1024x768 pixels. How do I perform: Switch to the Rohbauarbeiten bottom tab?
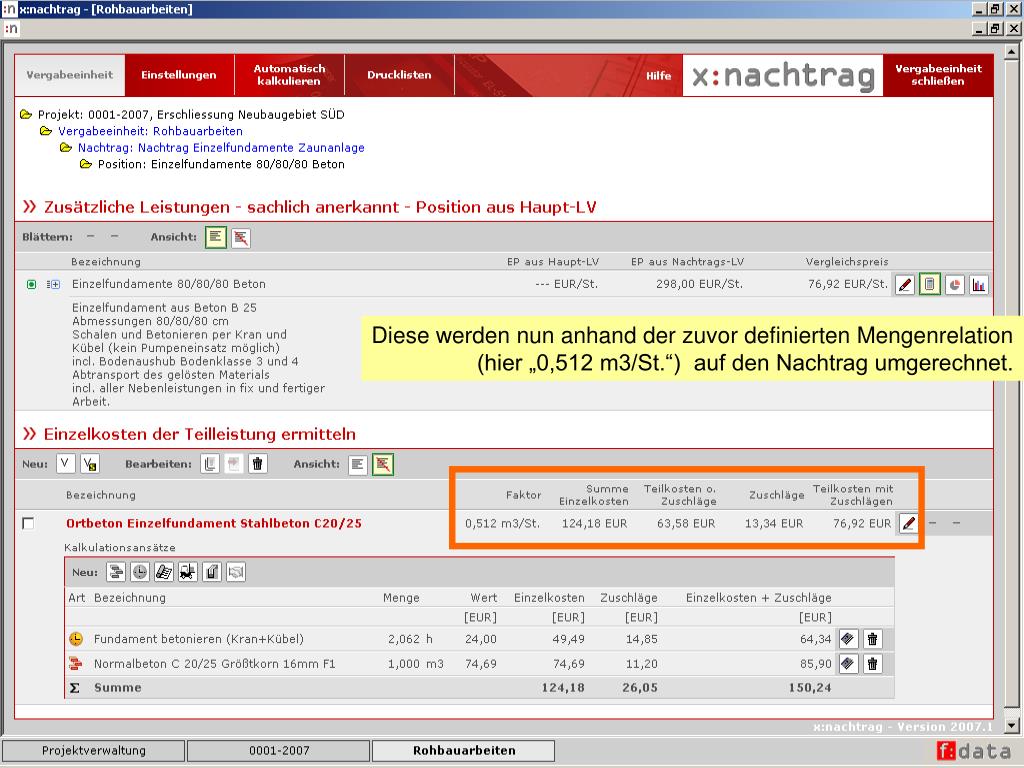pos(464,750)
